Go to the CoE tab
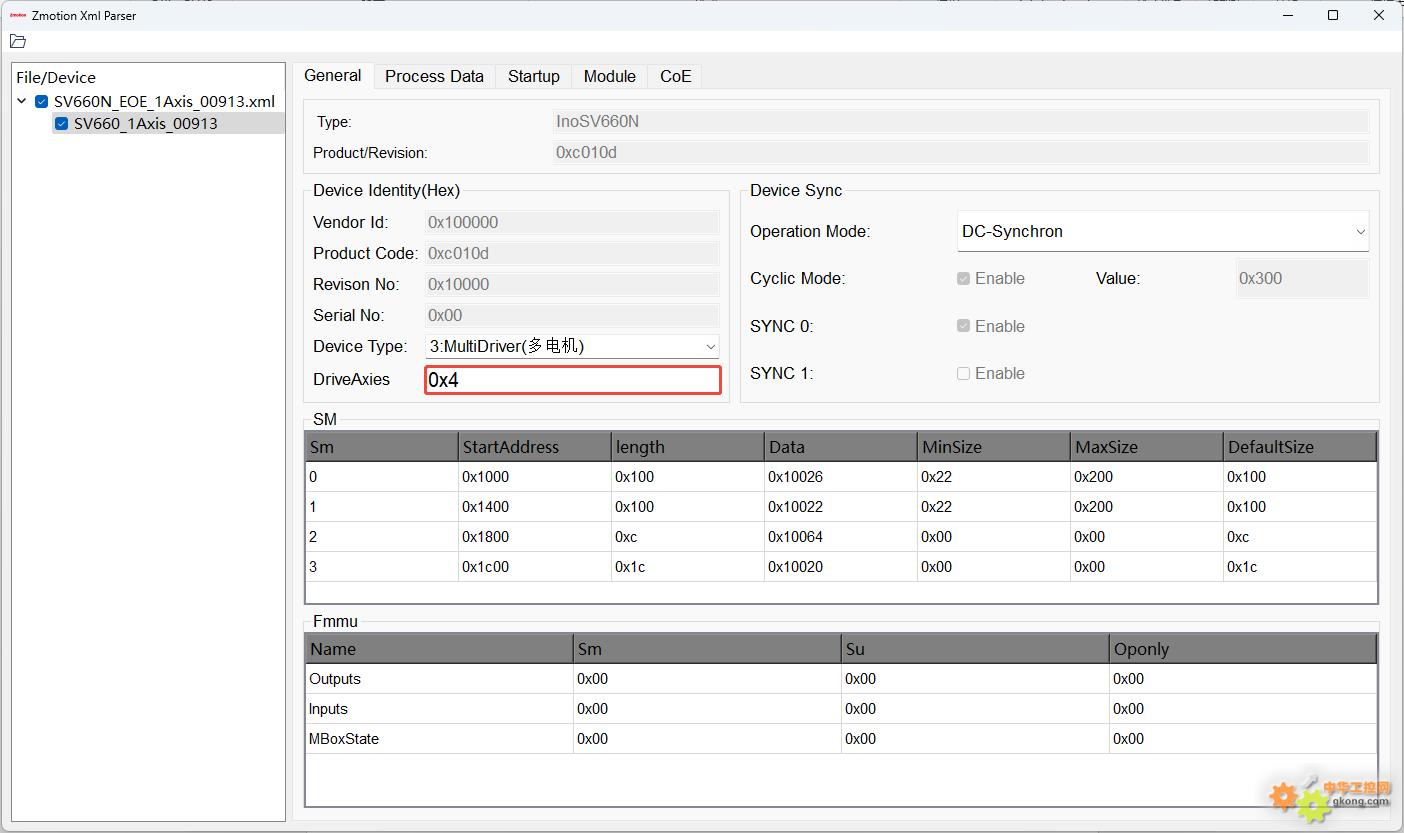Viewport: 1404px width, 833px height. tap(675, 76)
